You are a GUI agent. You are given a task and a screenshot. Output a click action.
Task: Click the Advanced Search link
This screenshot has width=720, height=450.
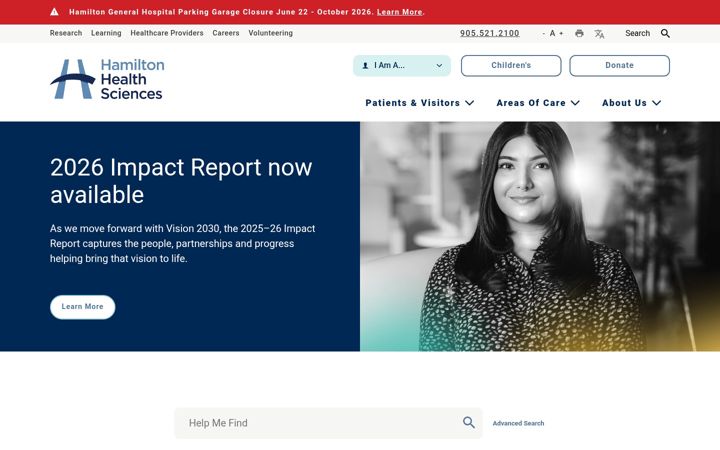point(518,423)
